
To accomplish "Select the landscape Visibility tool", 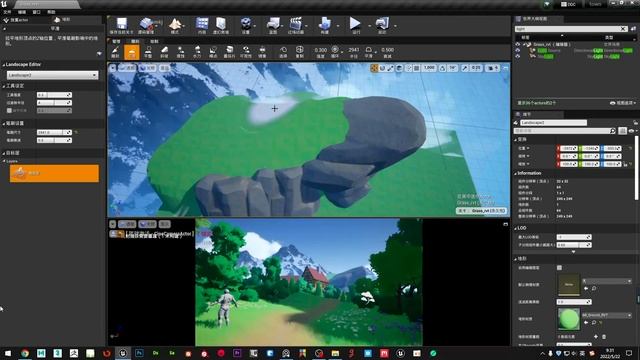I will point(246,52).
